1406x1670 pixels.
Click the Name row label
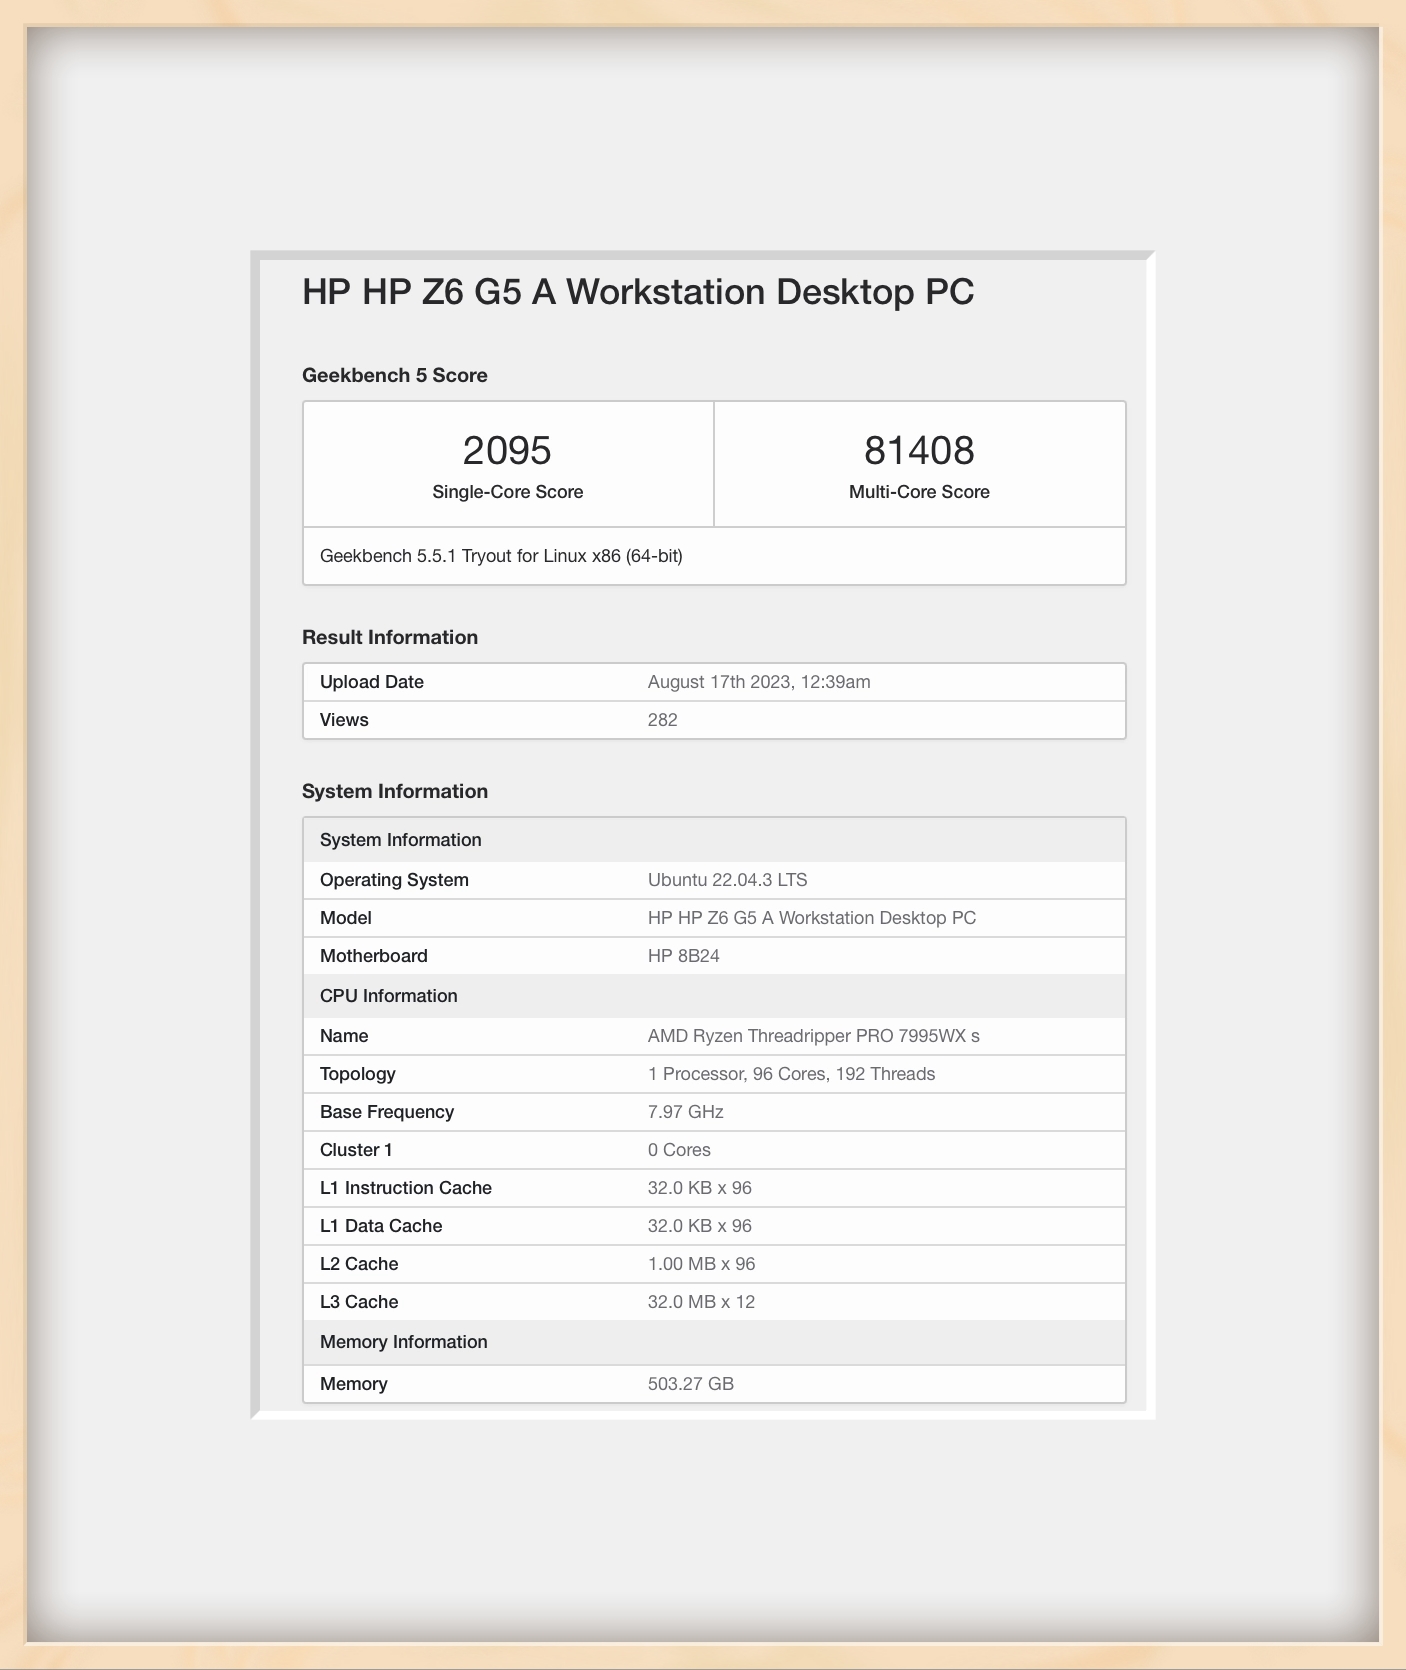pyautogui.click(x=344, y=1036)
